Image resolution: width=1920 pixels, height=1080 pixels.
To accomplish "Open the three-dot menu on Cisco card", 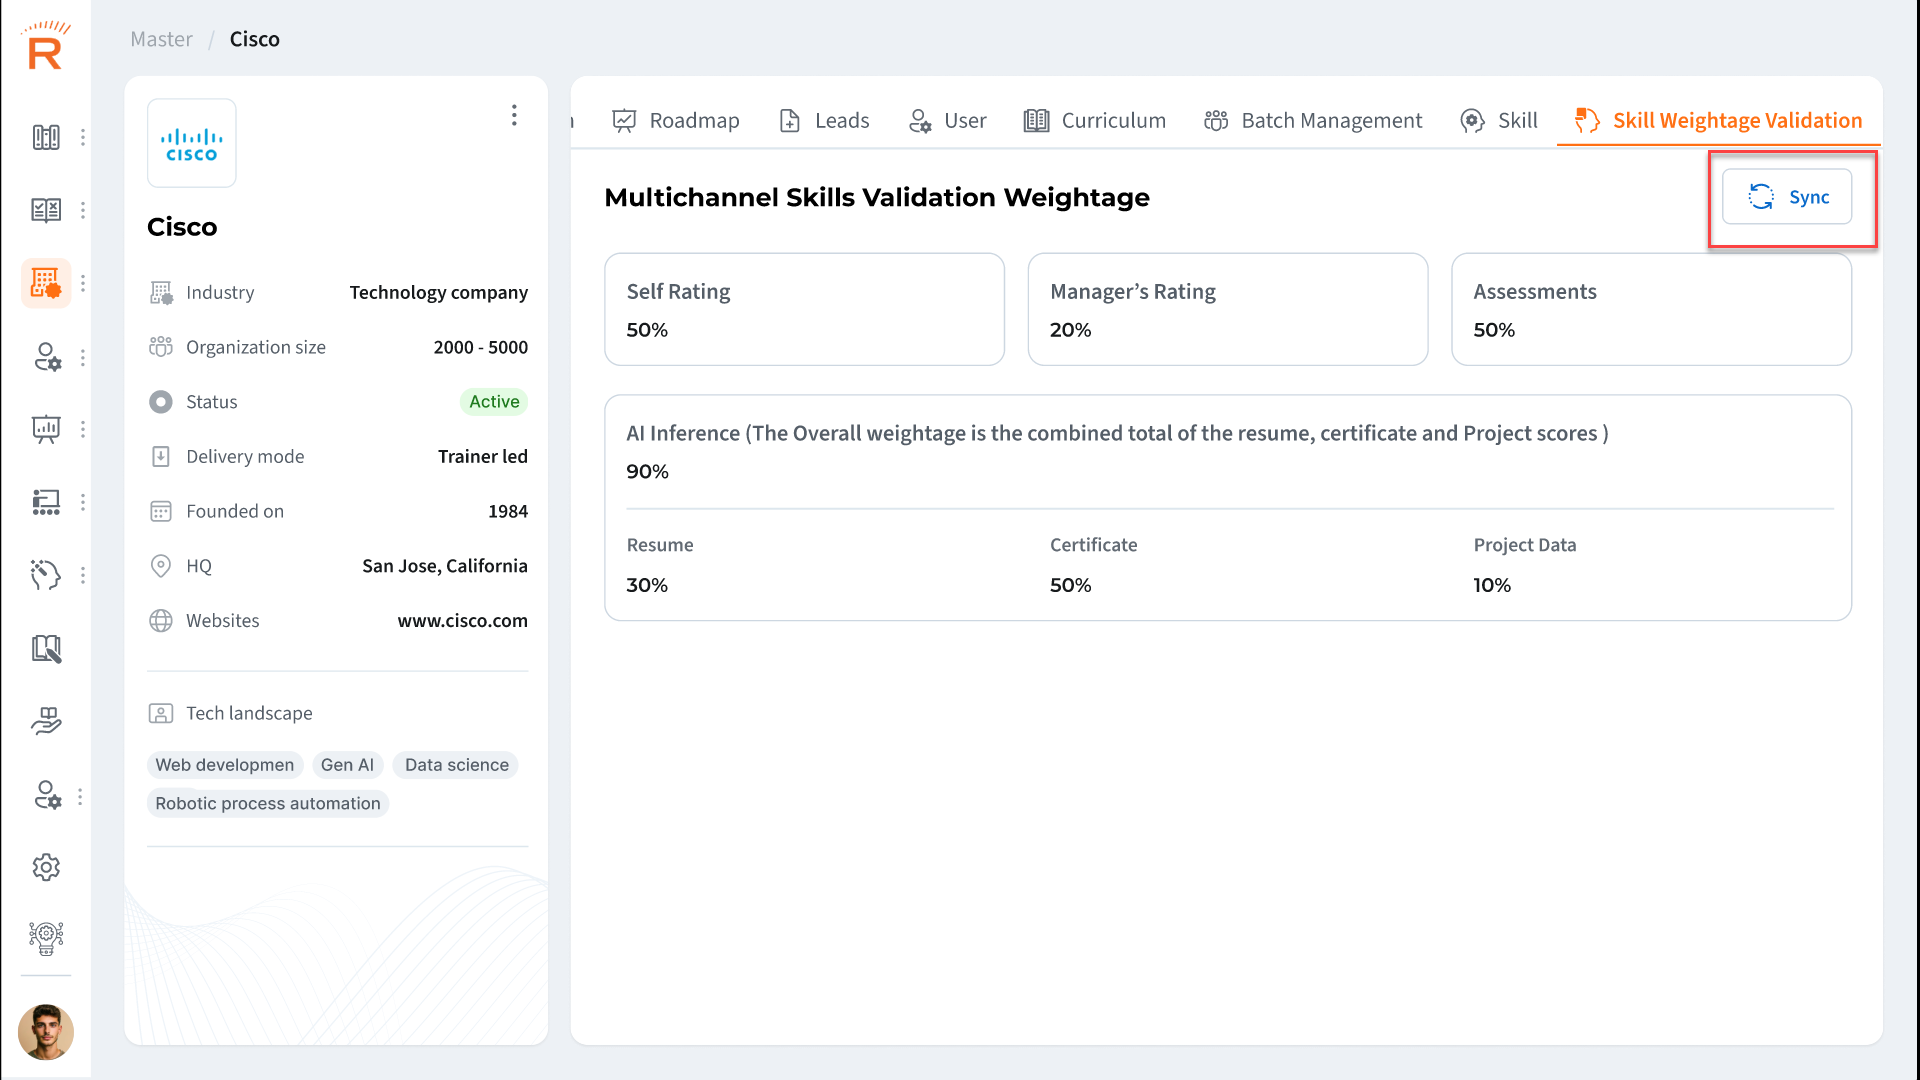I will (x=514, y=115).
